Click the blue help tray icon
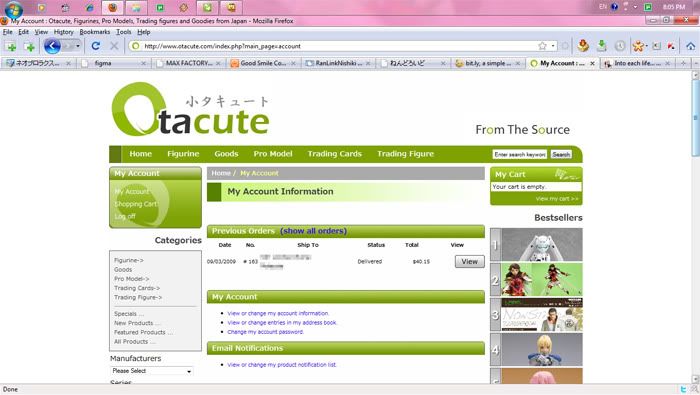700x395 pixels. click(x=615, y=7)
